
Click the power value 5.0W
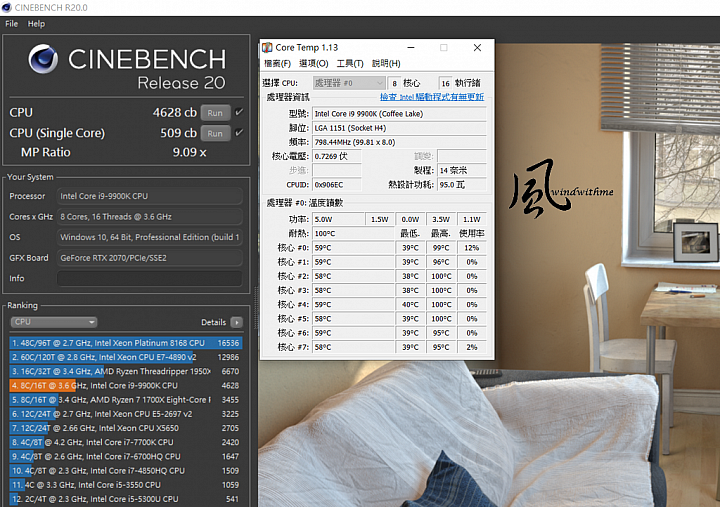[338, 220]
